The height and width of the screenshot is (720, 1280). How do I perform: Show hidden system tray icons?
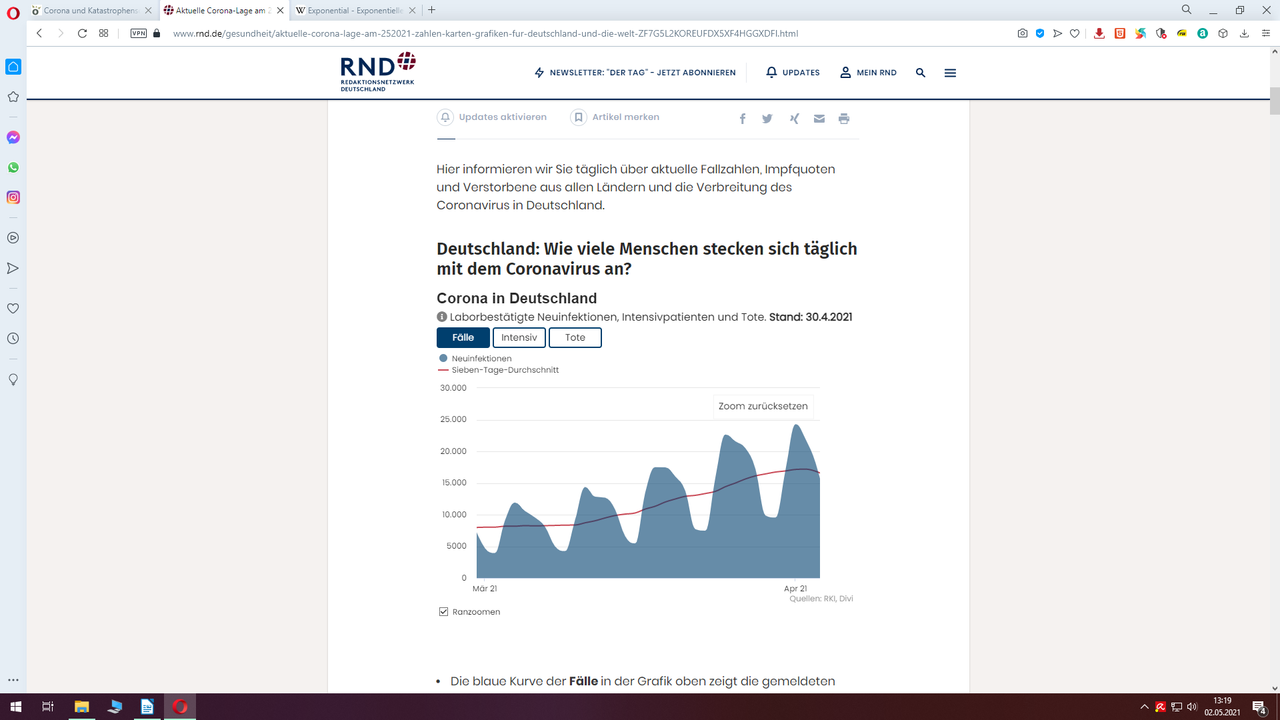click(x=1143, y=707)
